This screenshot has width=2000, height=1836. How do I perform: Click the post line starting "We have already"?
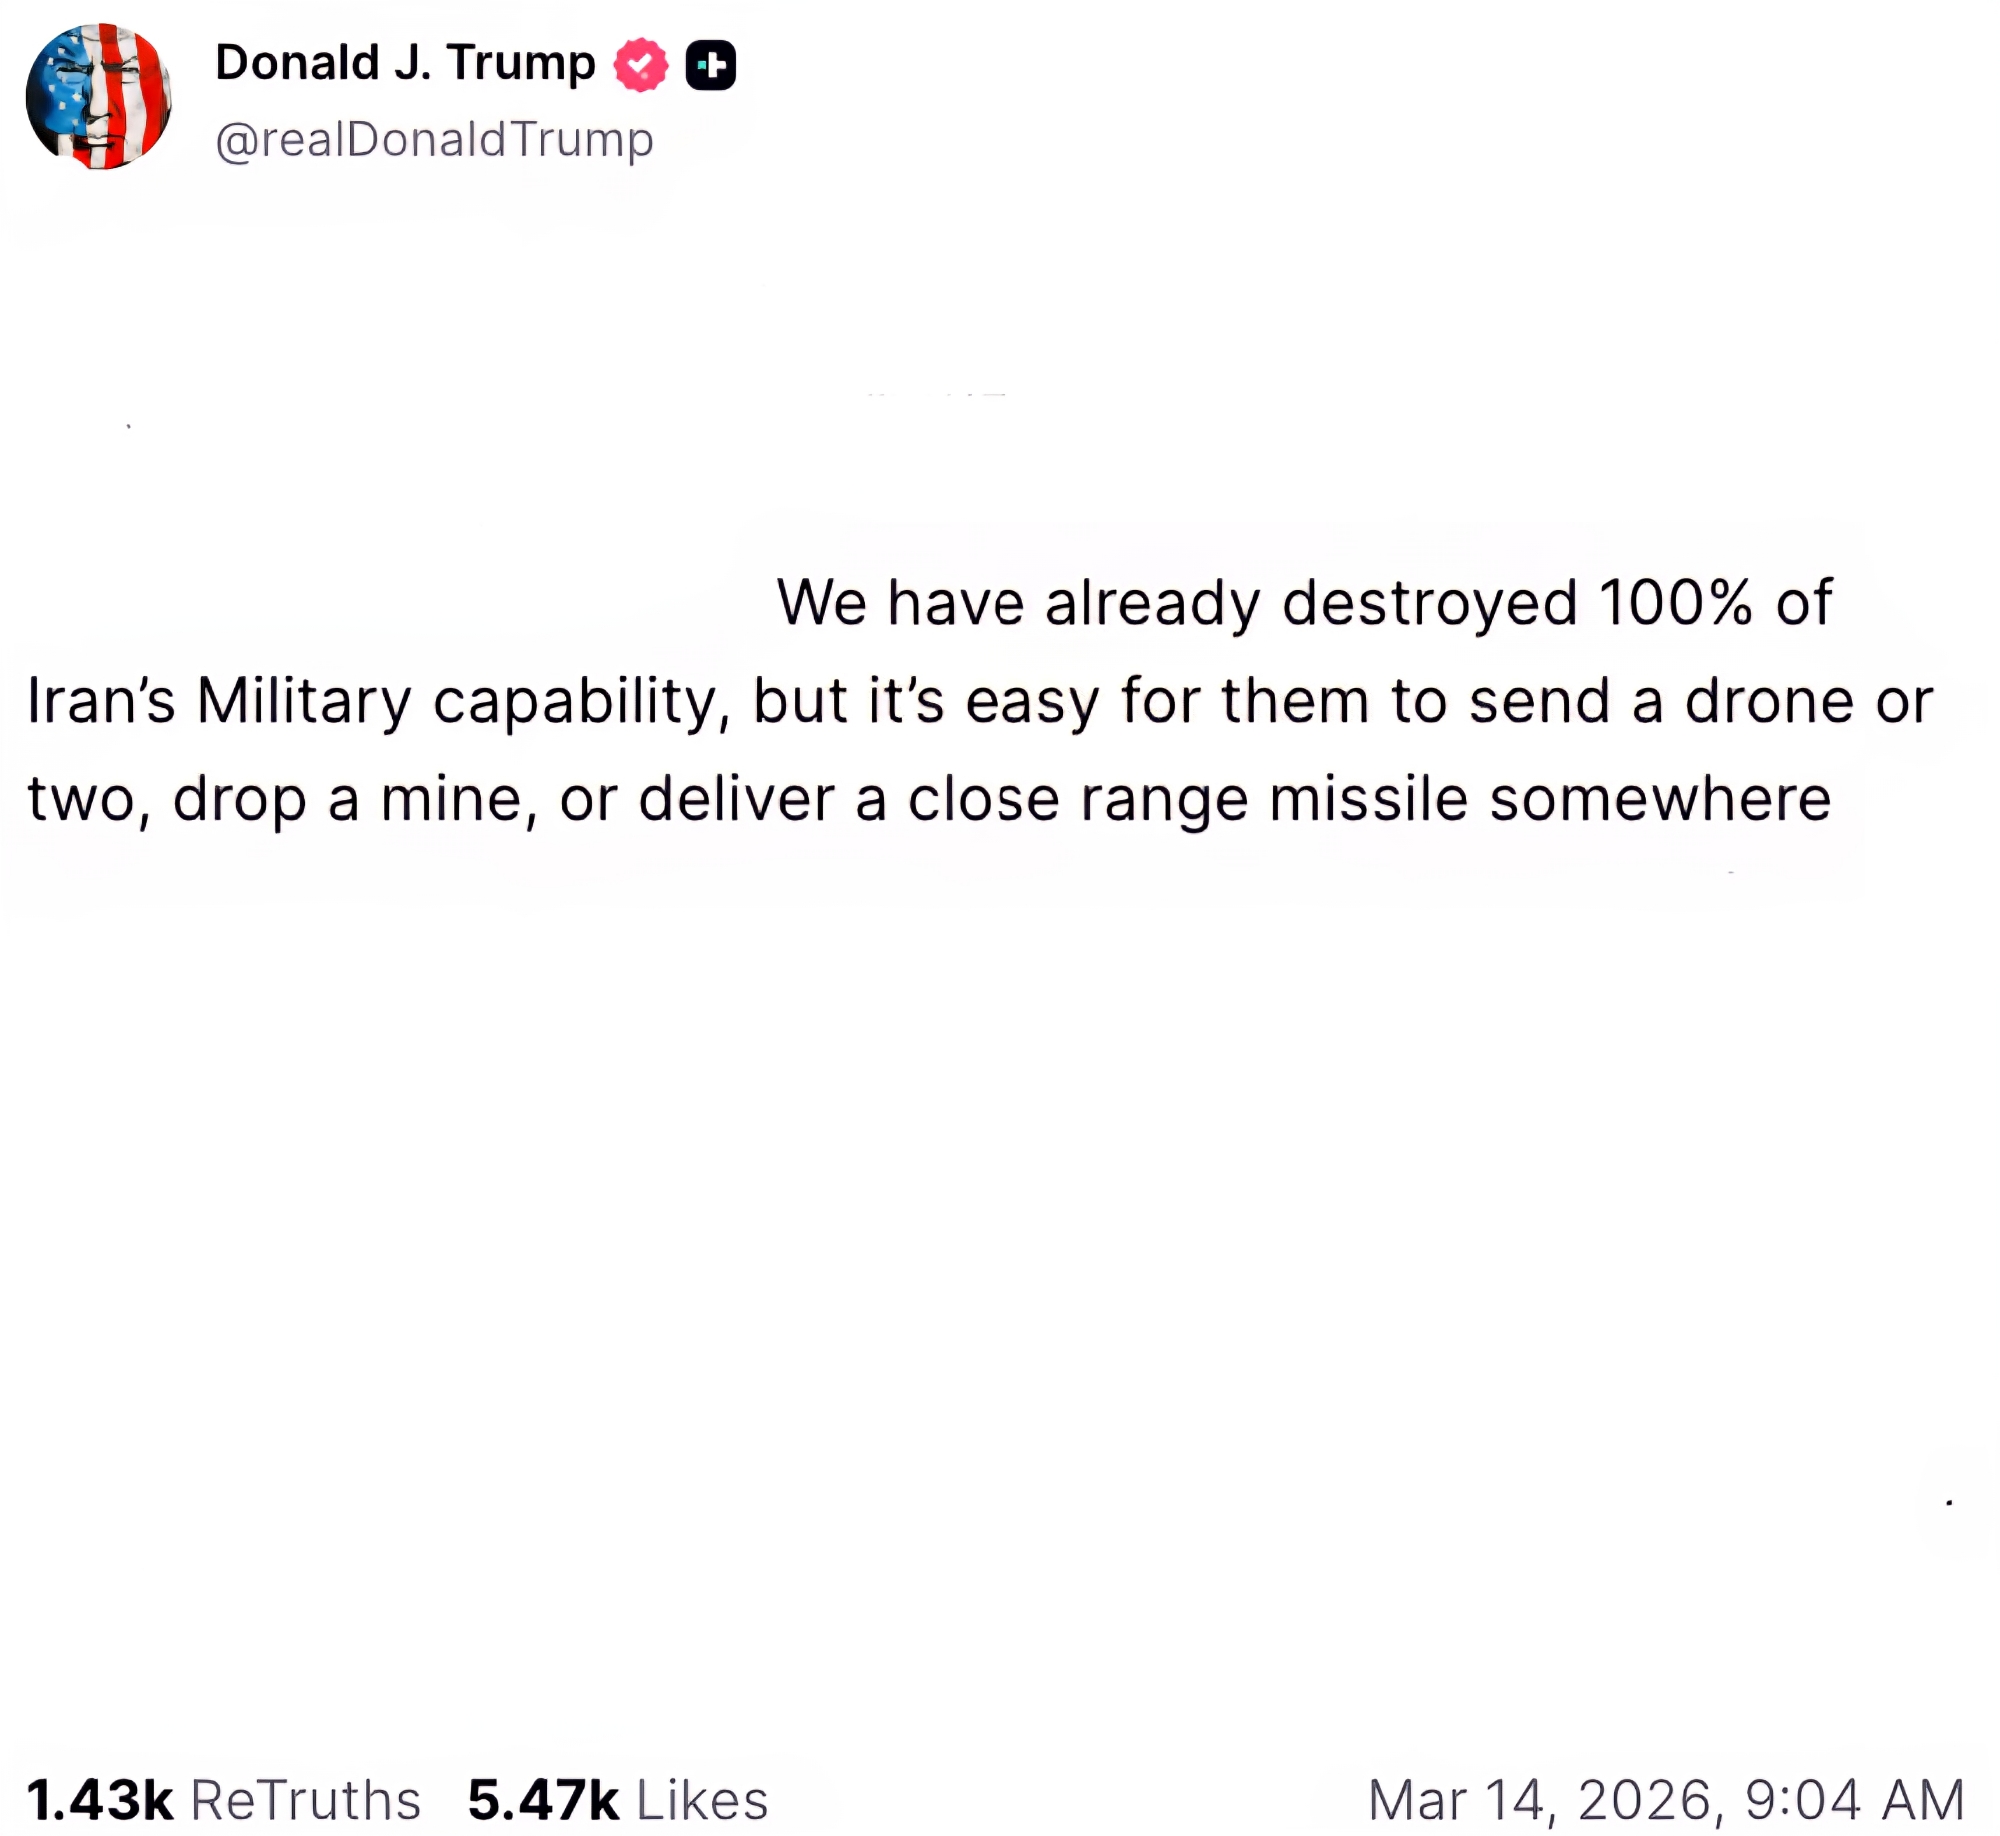point(1303,603)
